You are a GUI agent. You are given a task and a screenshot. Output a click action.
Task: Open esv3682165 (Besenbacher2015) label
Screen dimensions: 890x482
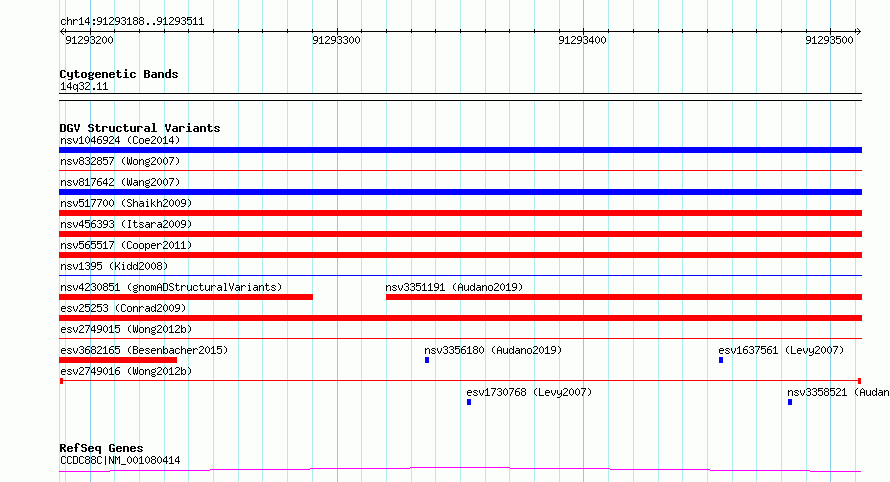tap(144, 350)
